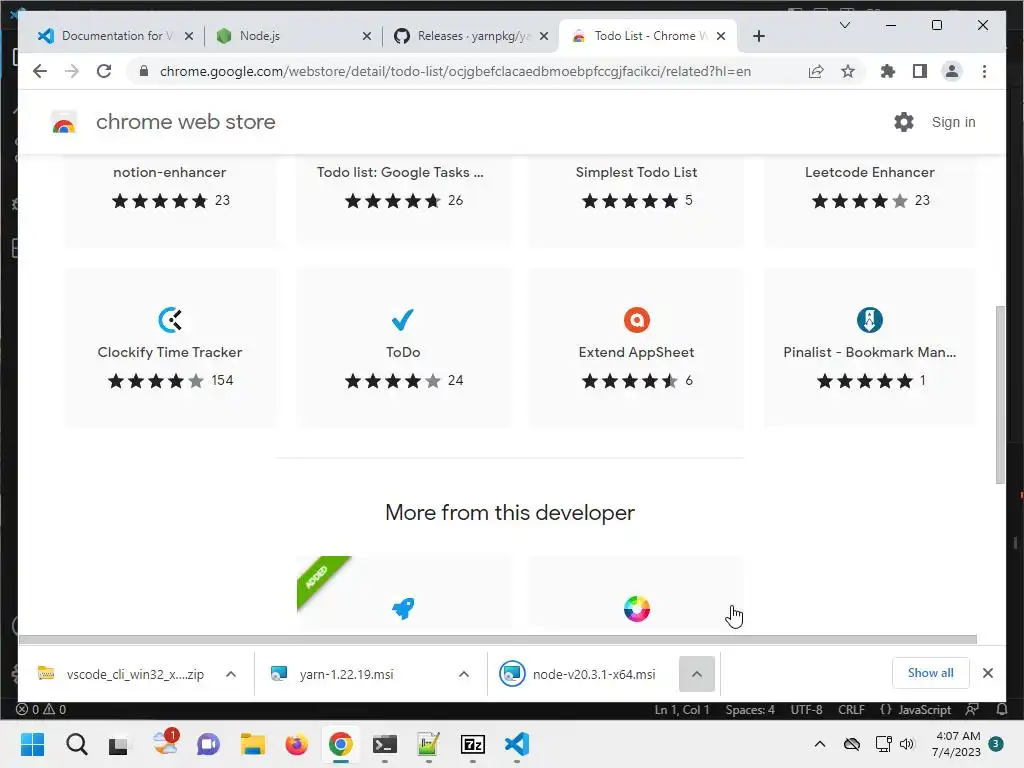
Task: Switch to Visual Studio Code in taskbar
Action: pyautogui.click(x=517, y=744)
